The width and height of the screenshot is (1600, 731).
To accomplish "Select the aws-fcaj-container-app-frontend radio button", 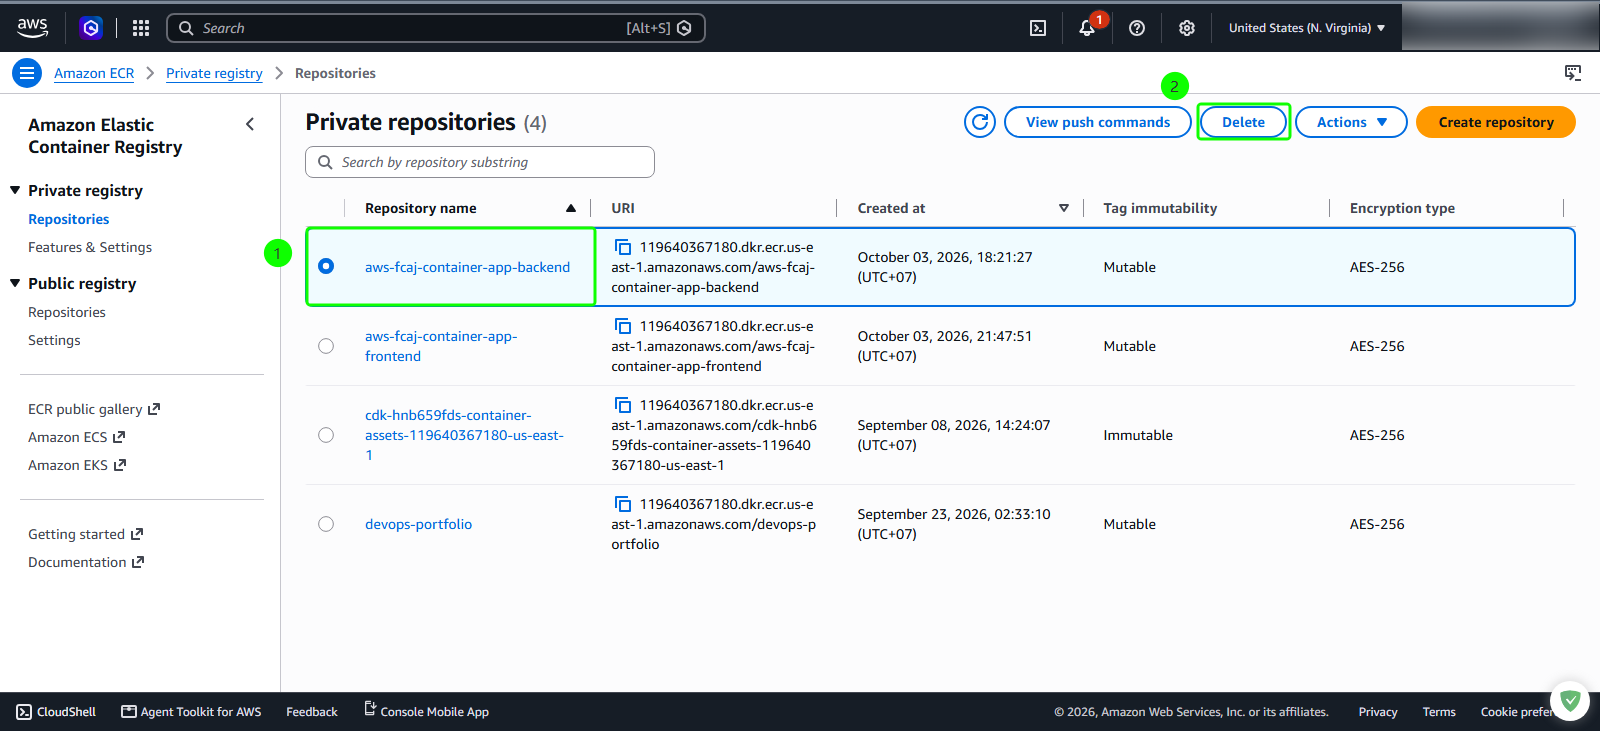I will tap(326, 346).
